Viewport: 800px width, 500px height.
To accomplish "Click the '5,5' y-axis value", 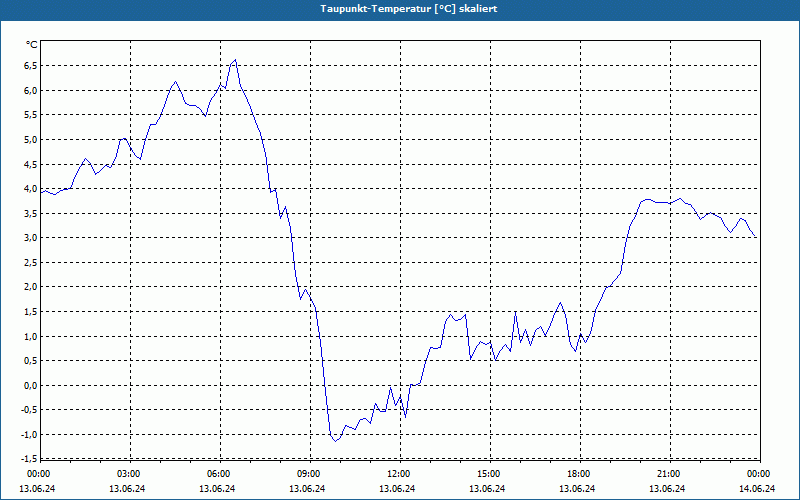I will 31,115.
